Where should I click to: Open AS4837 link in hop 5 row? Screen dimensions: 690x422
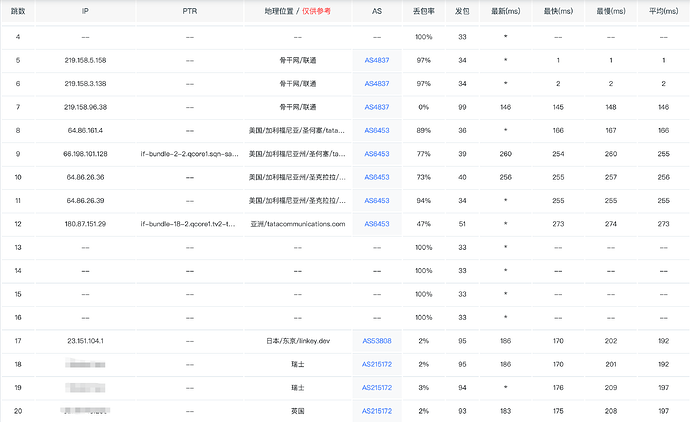[x=377, y=60]
